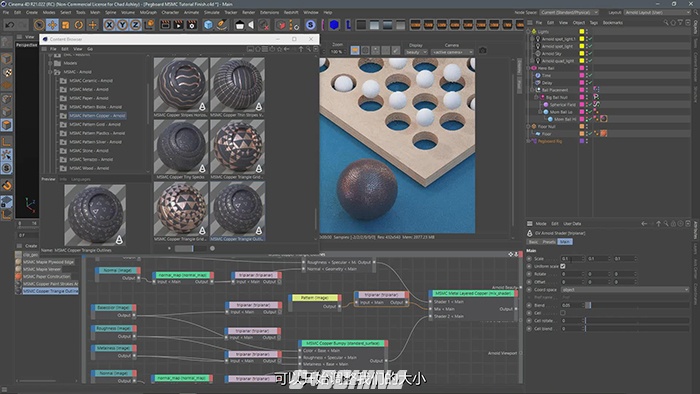Click Render View clapperboard icon
This screenshot has width=700, height=394.
point(165,25)
